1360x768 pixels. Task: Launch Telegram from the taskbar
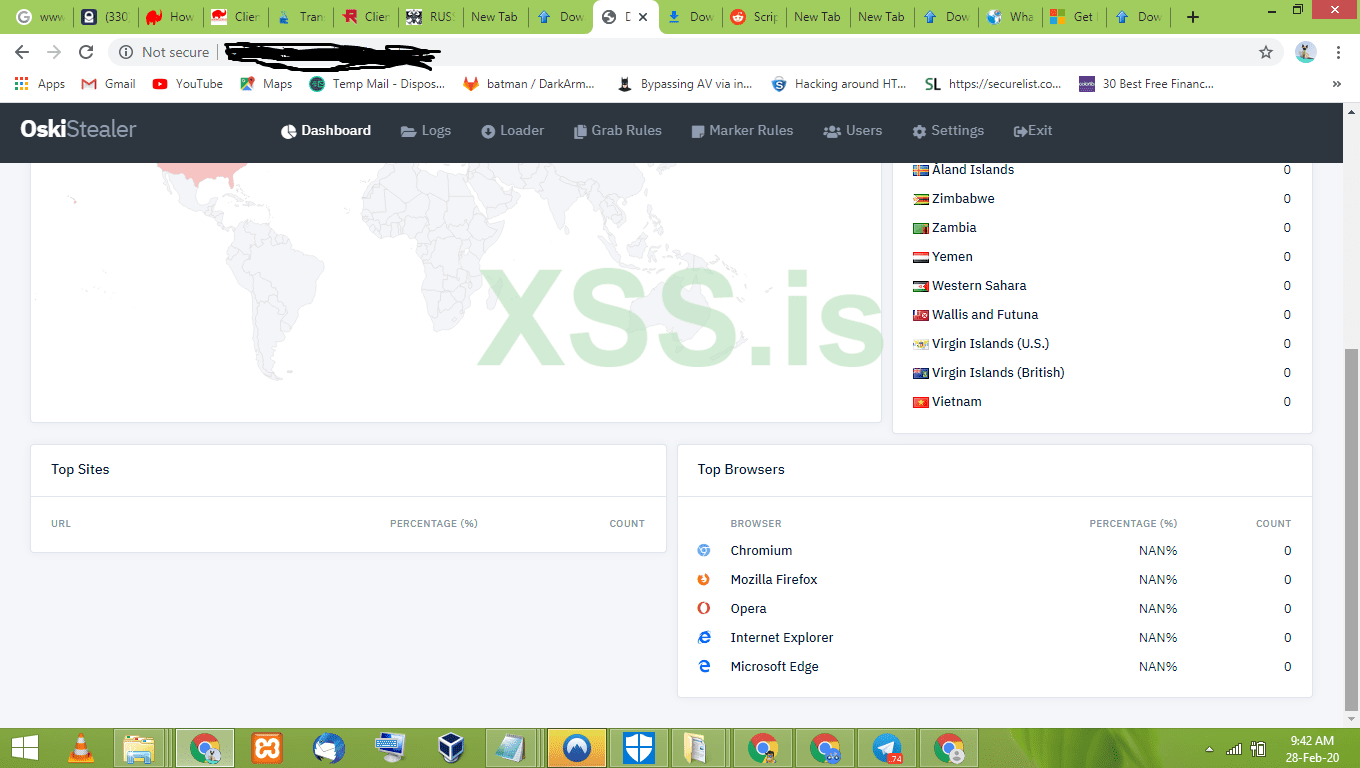click(x=887, y=747)
